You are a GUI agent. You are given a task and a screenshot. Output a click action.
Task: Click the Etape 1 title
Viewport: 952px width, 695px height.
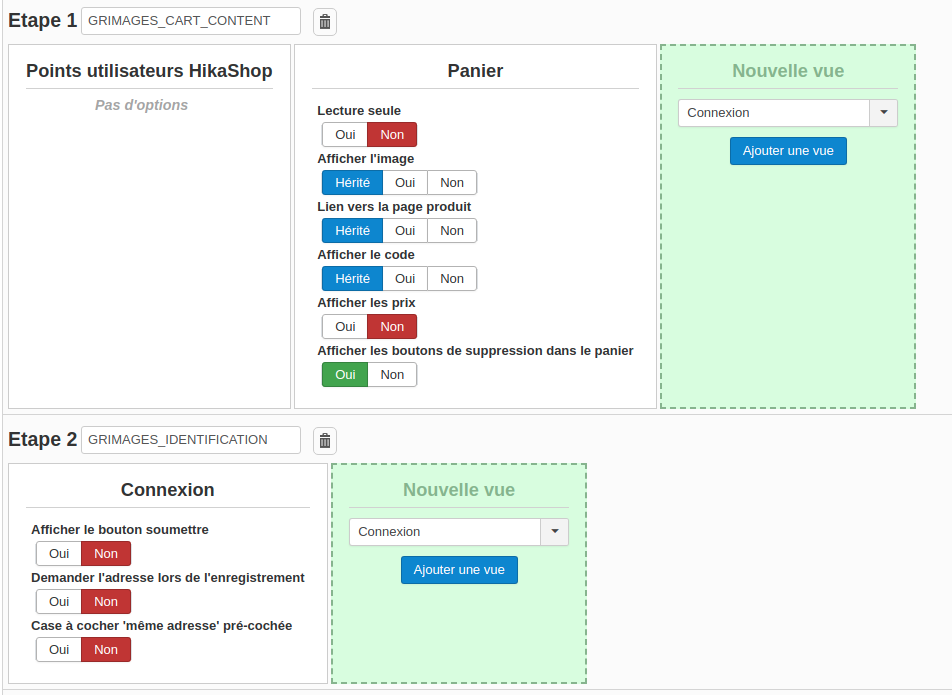42,21
